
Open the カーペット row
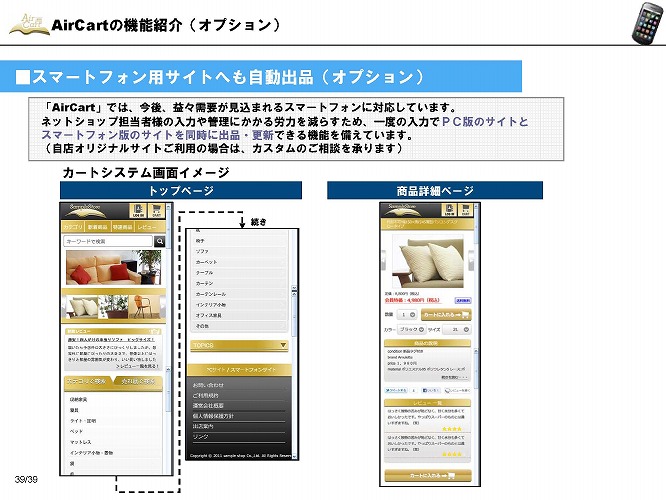pos(239,262)
